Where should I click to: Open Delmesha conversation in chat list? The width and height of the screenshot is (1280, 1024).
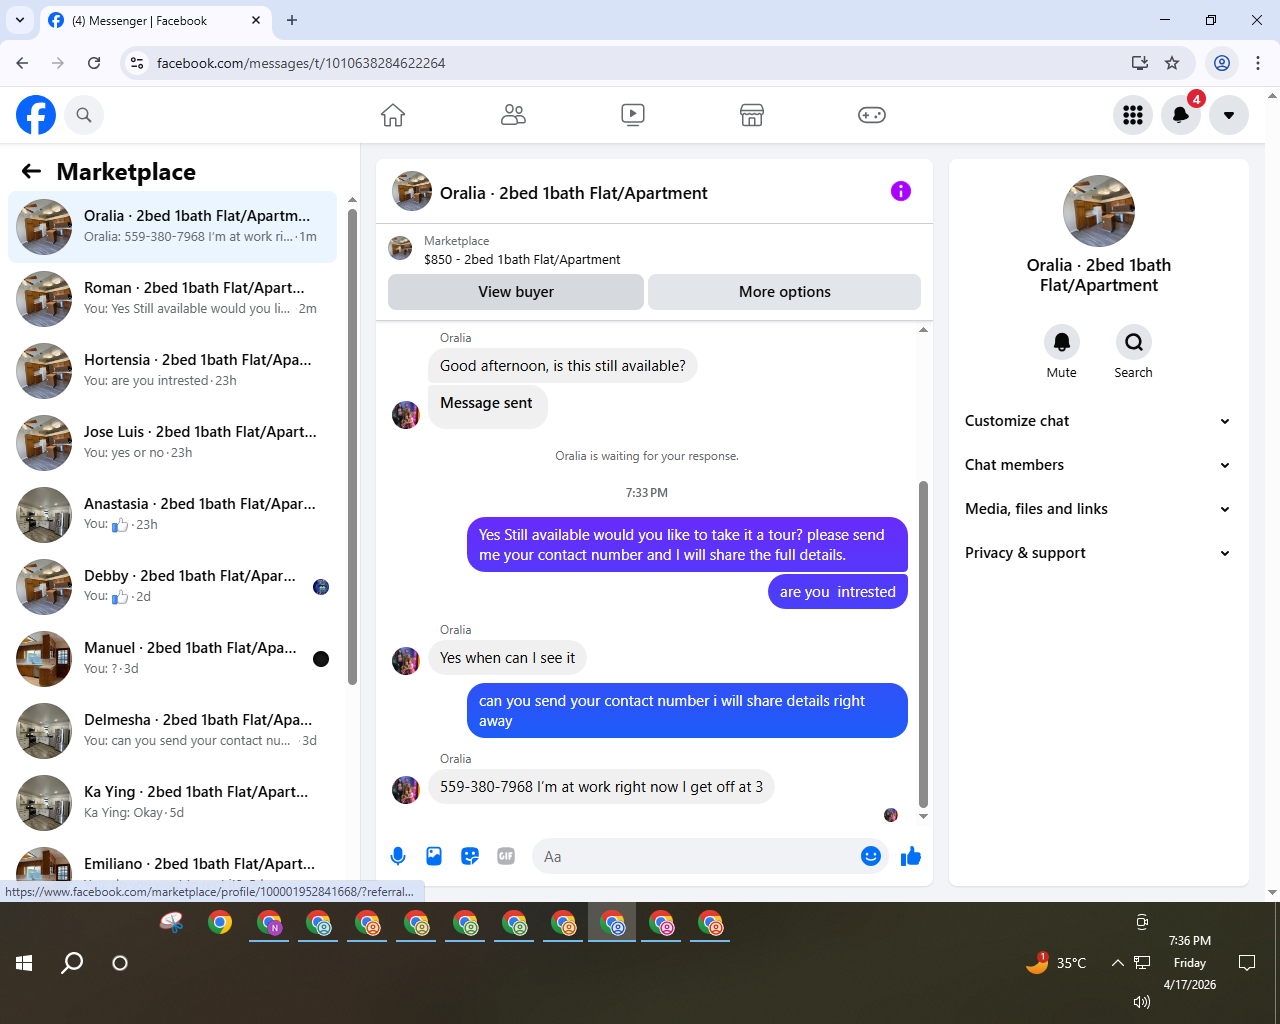(173, 731)
